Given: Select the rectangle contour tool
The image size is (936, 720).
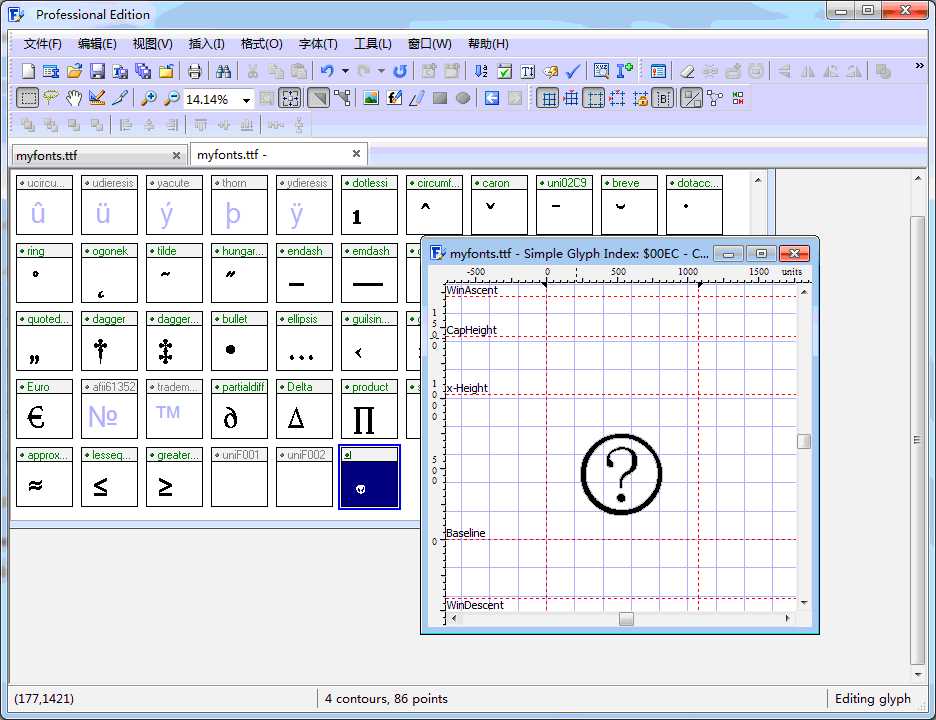Looking at the screenshot, I should point(440,99).
